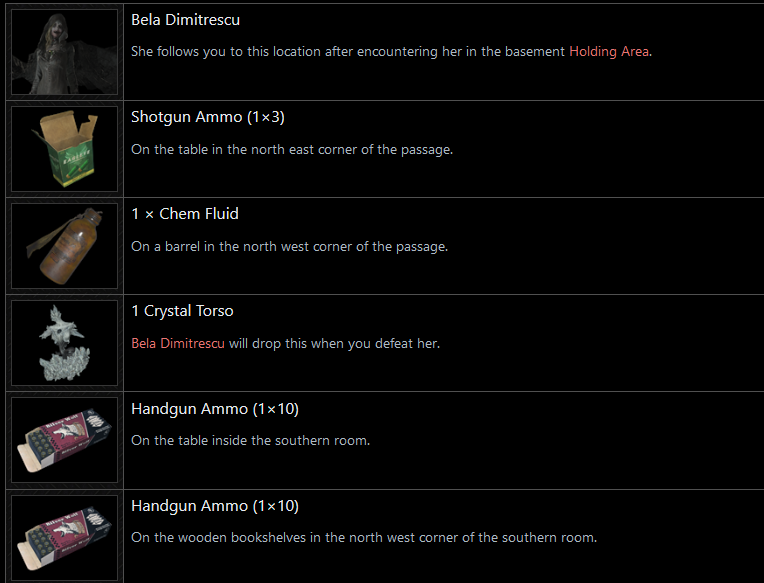Select the Crystal Torso item image
The image size is (764, 583).
pos(64,343)
